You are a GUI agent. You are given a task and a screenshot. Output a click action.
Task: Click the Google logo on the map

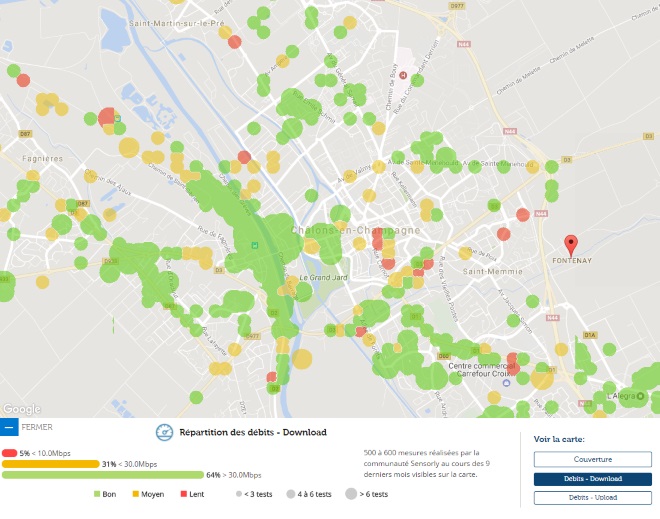point(20,409)
